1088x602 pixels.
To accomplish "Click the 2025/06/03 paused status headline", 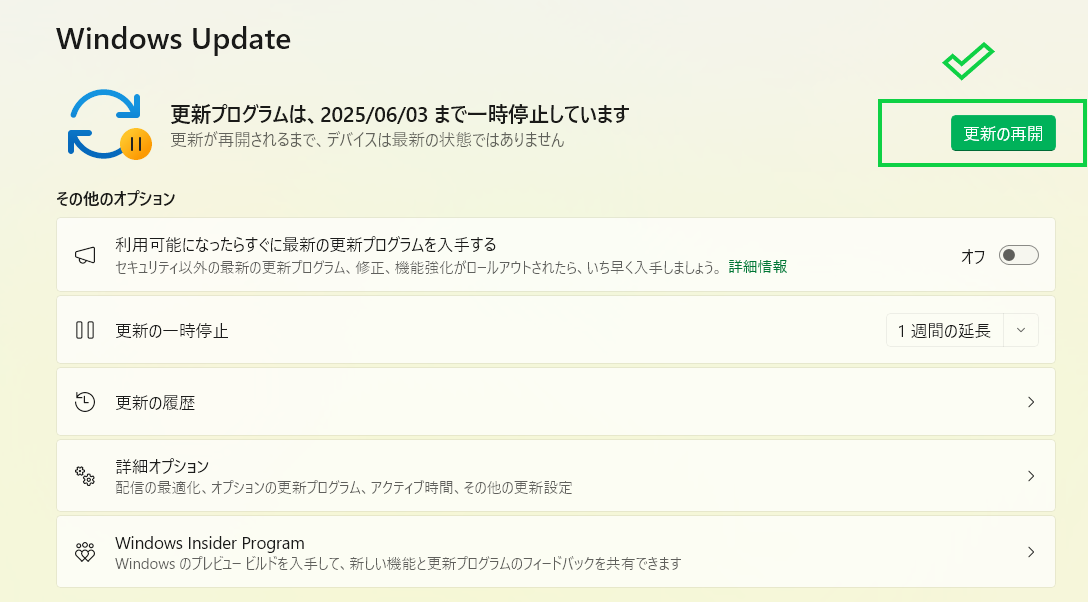I will tap(400, 114).
